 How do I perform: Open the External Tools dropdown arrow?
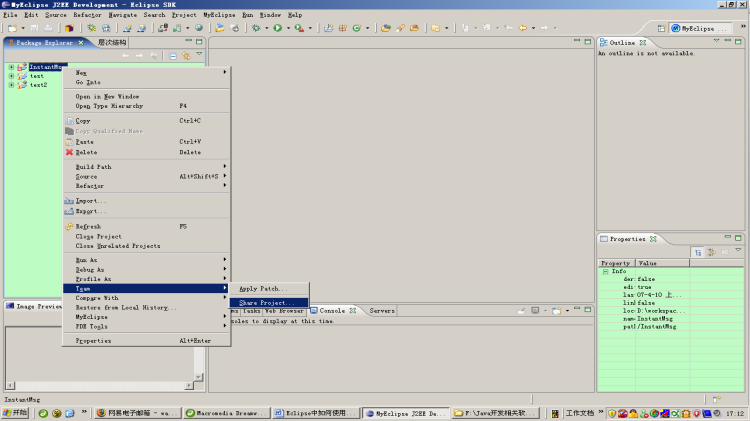(310, 28)
